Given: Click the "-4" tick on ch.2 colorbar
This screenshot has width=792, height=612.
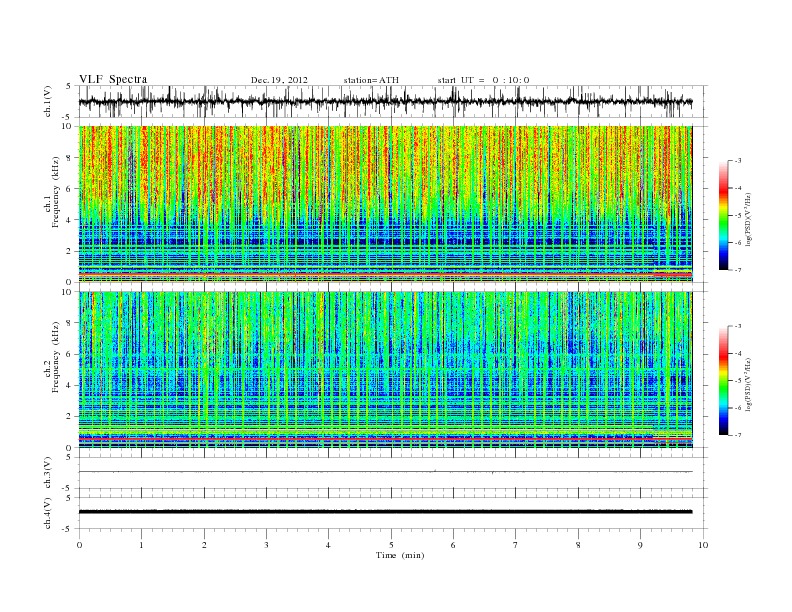Looking at the screenshot, I should tap(737, 353).
